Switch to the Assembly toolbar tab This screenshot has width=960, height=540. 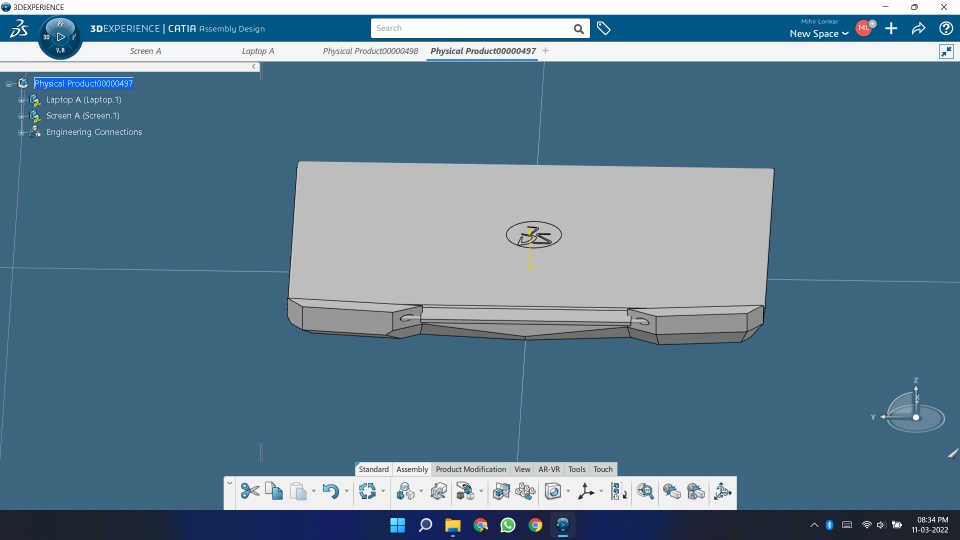click(412, 469)
